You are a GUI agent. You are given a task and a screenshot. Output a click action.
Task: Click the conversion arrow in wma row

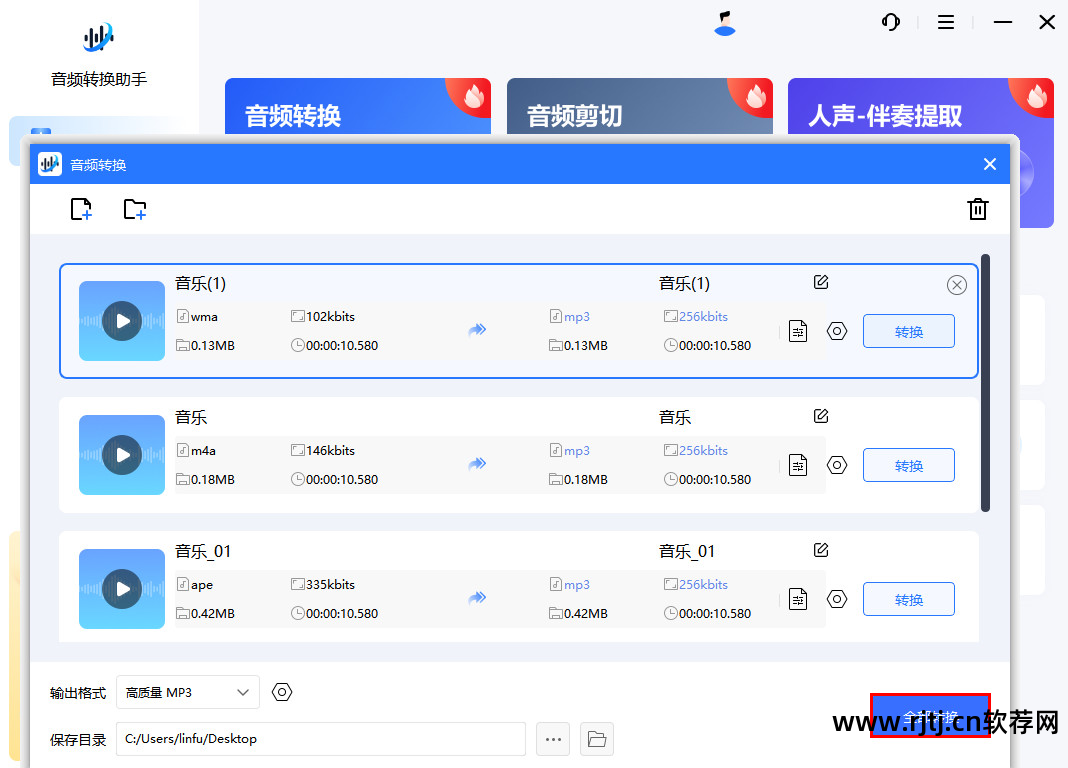[x=477, y=330]
